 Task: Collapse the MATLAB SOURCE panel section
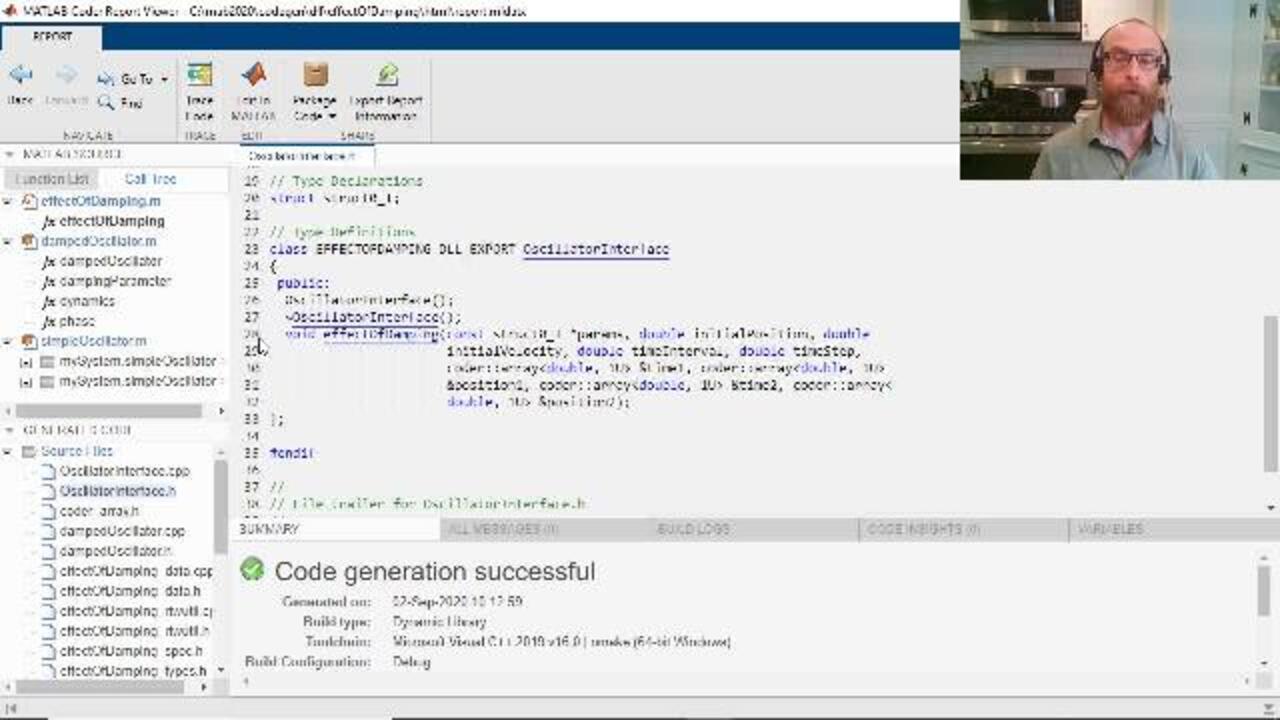(x=9, y=154)
